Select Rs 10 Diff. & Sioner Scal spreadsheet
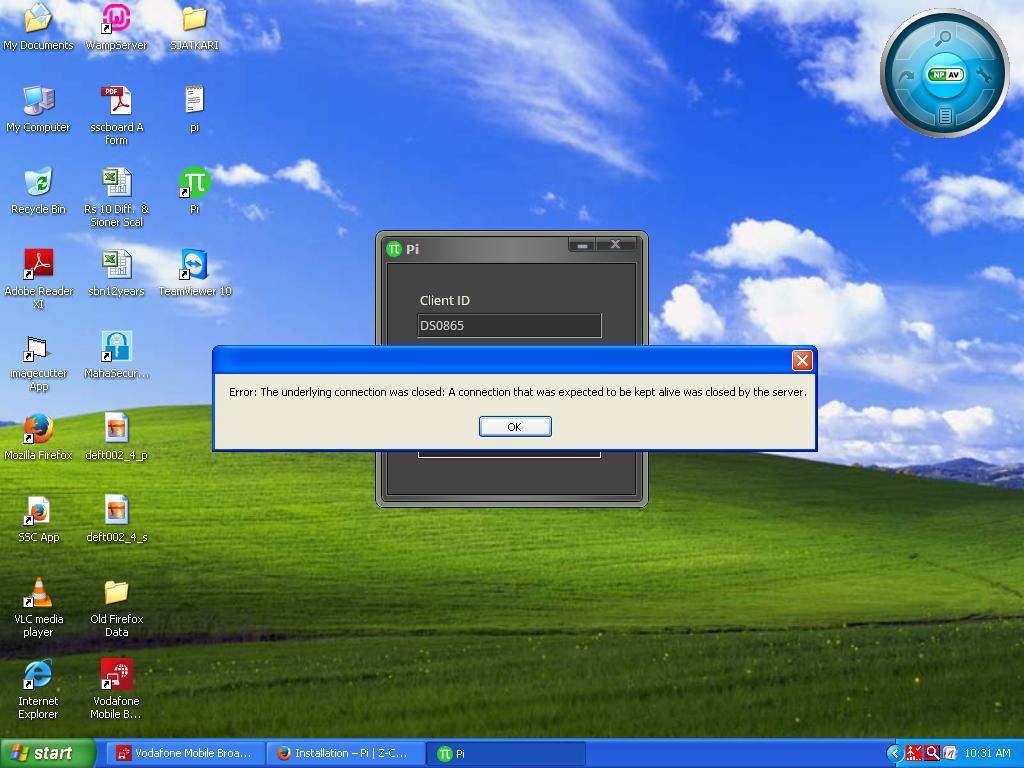 (116, 198)
